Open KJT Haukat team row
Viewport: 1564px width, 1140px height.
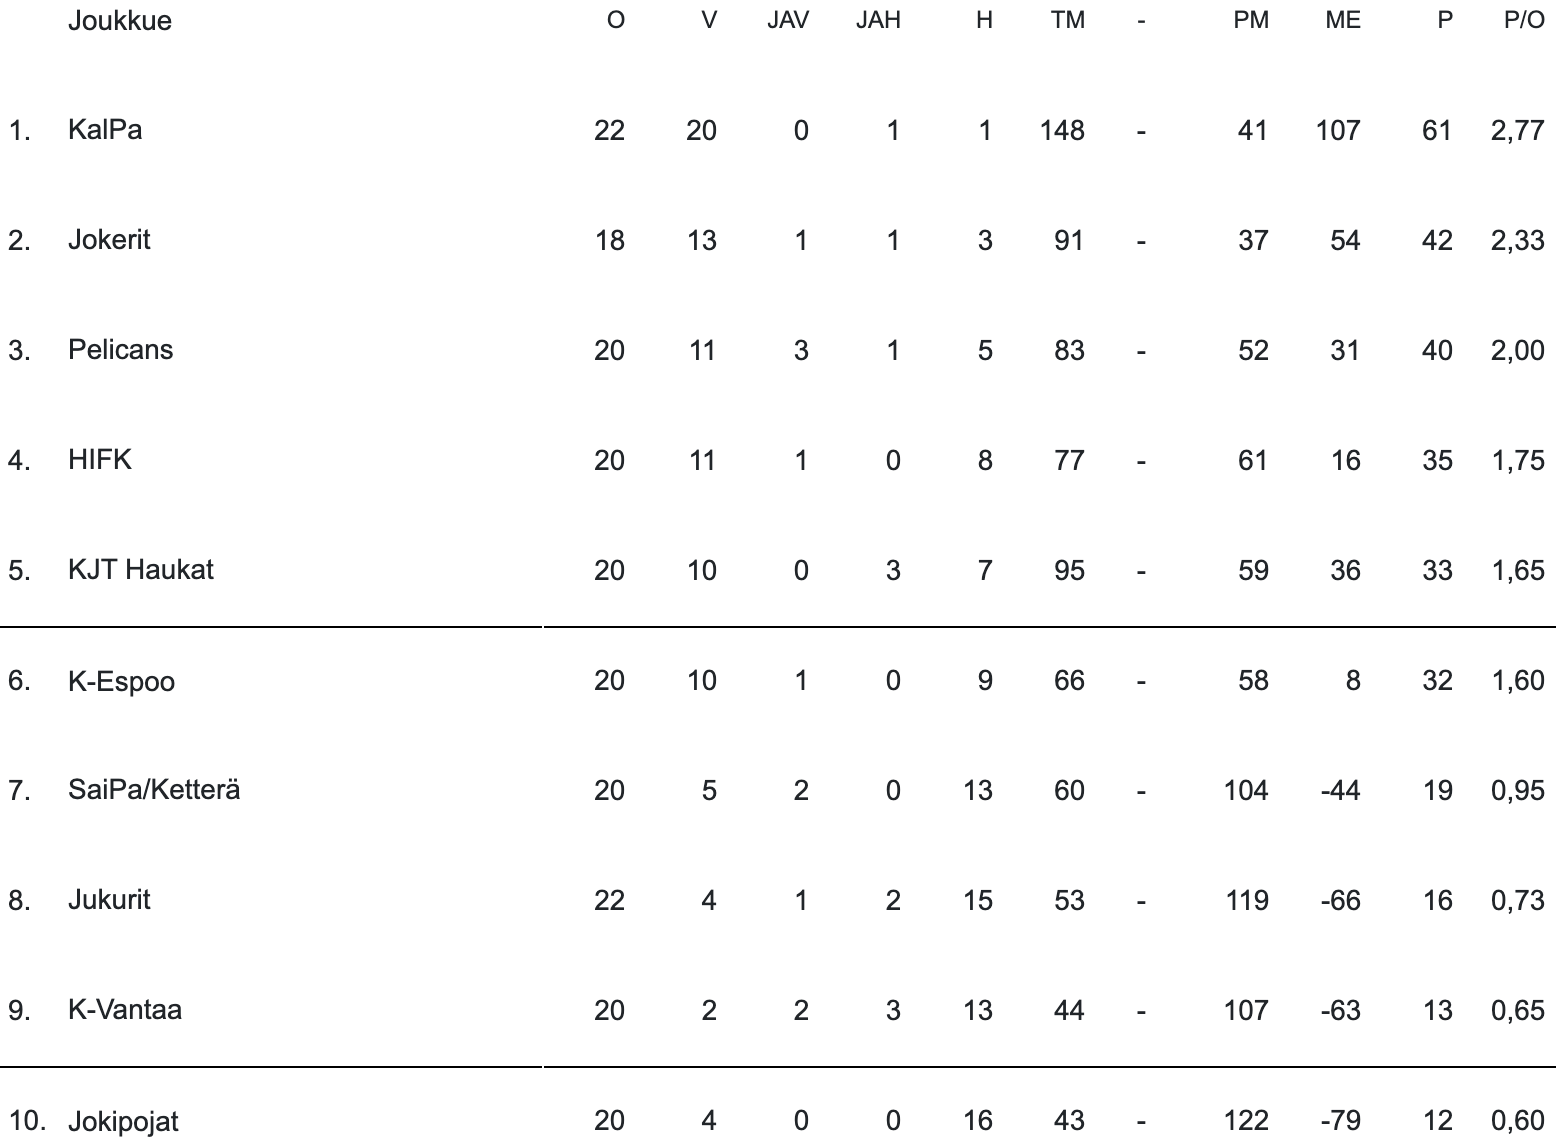tap(141, 570)
